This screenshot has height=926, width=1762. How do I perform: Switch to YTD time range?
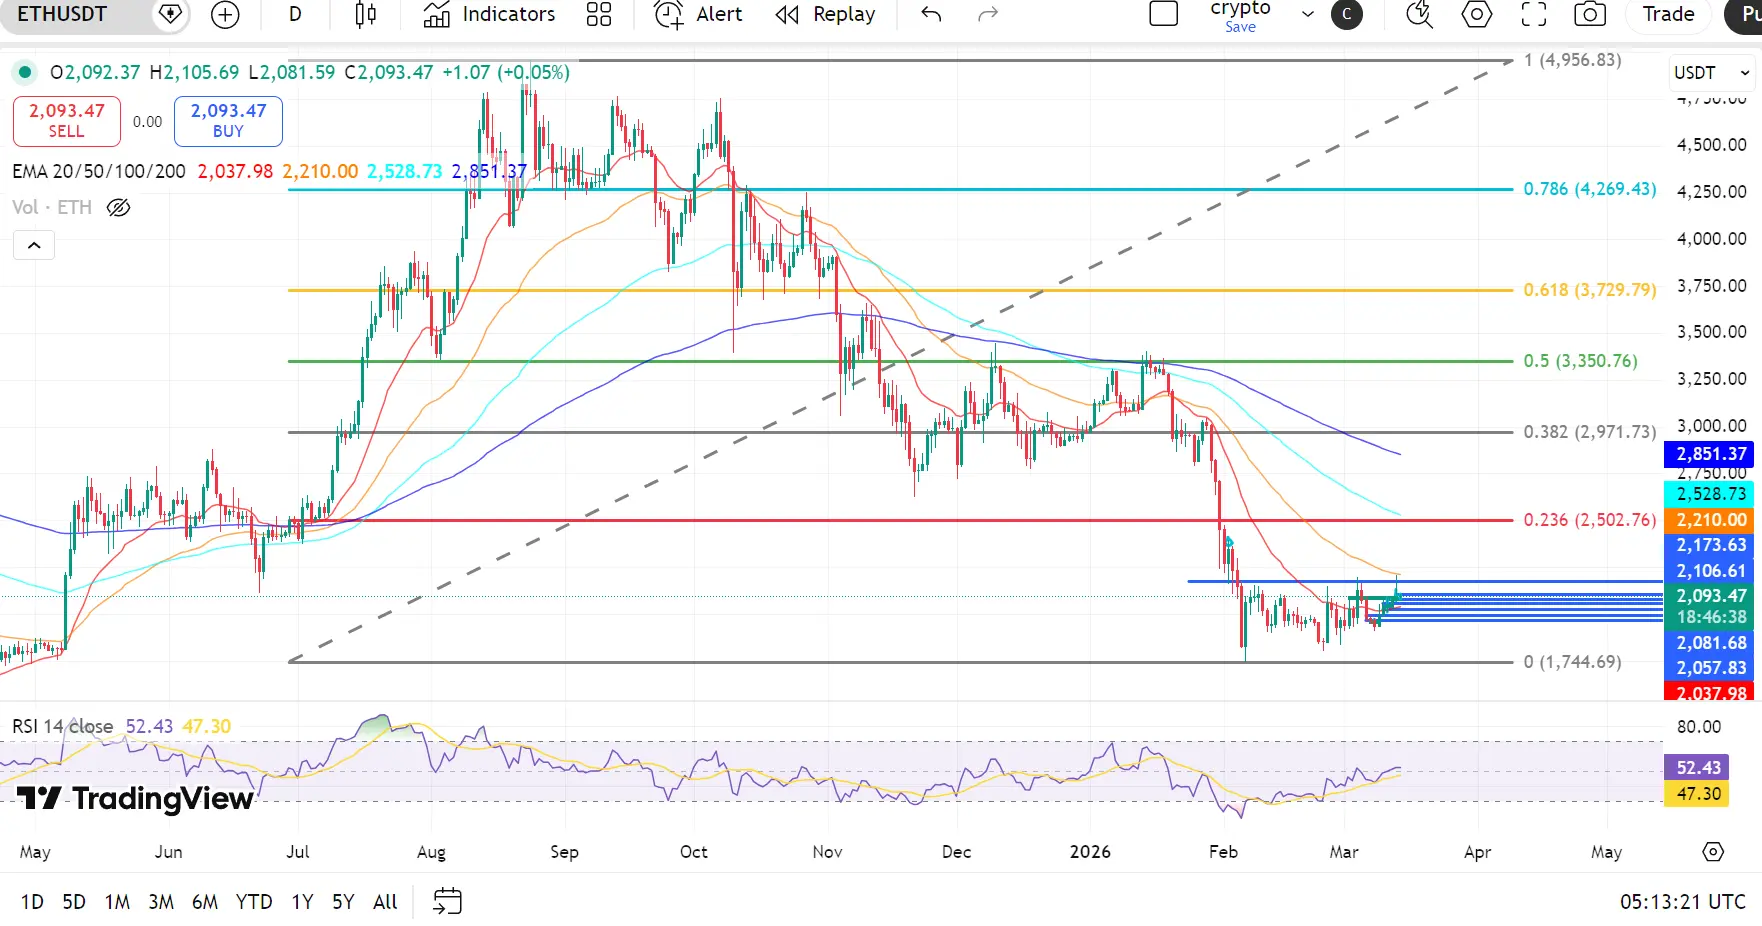[x=254, y=901]
